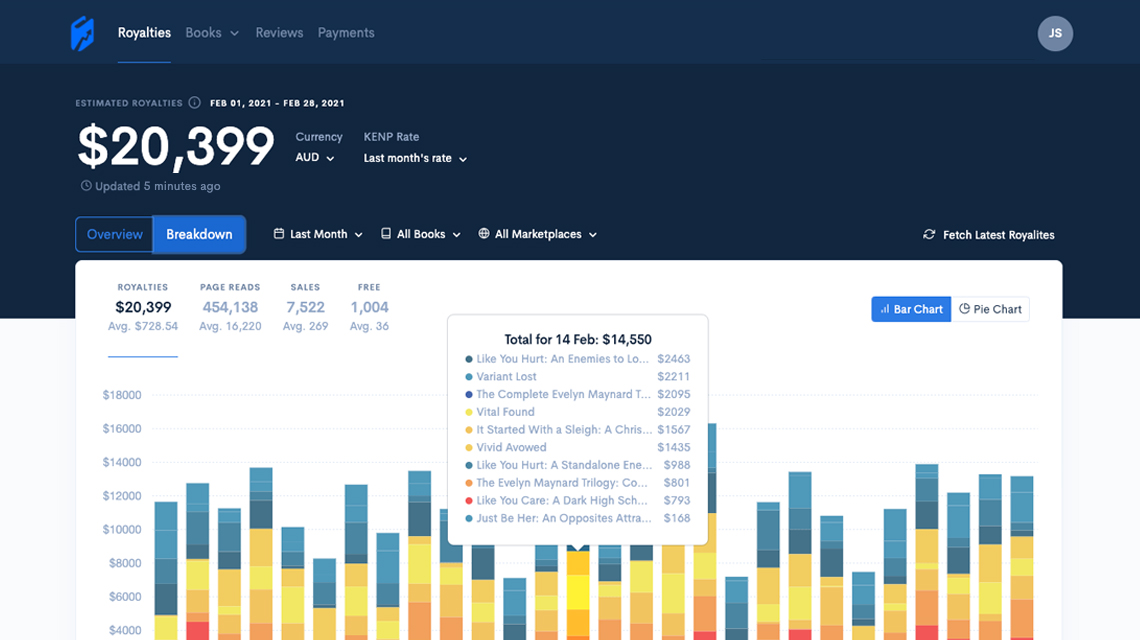
Task: Click the refresh icon beside Fetch Latest Royalites
Action: (x=928, y=235)
